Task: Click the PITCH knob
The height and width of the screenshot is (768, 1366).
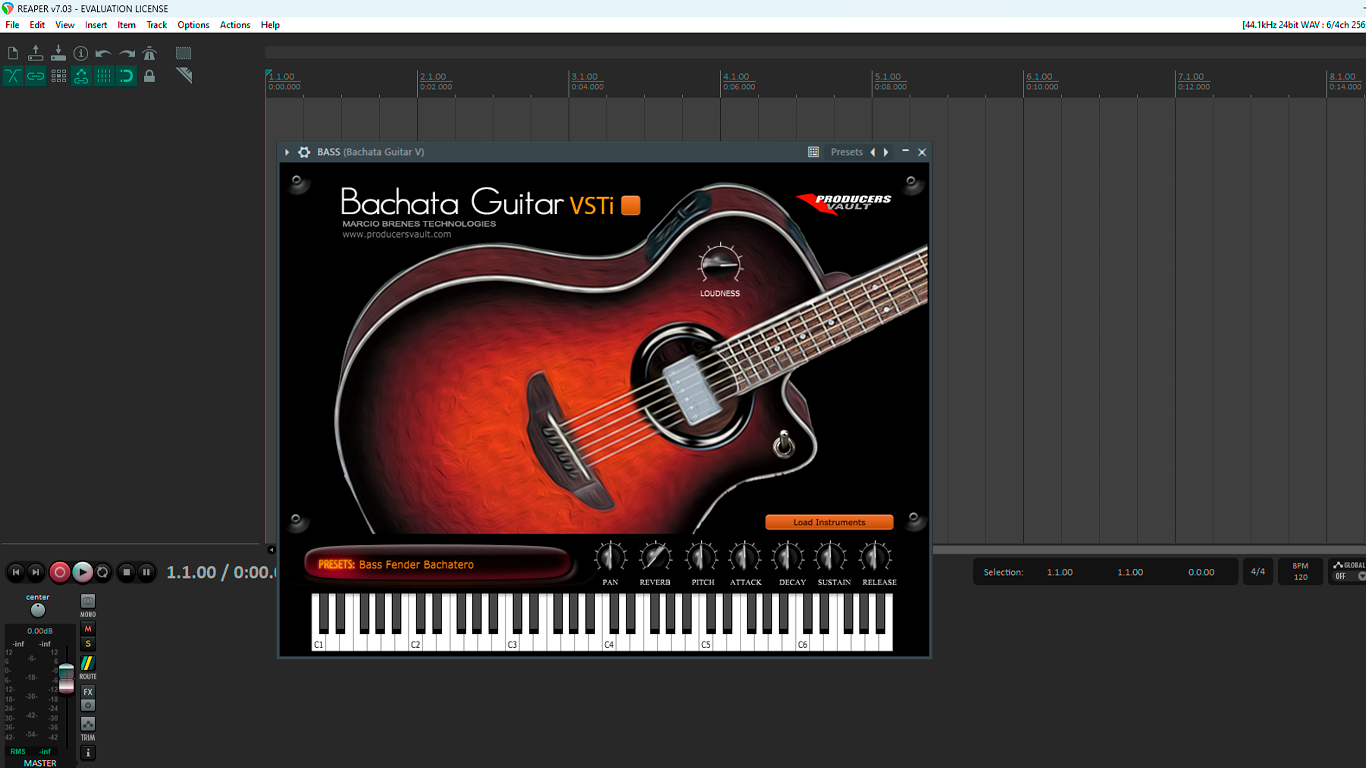Action: 701,557
